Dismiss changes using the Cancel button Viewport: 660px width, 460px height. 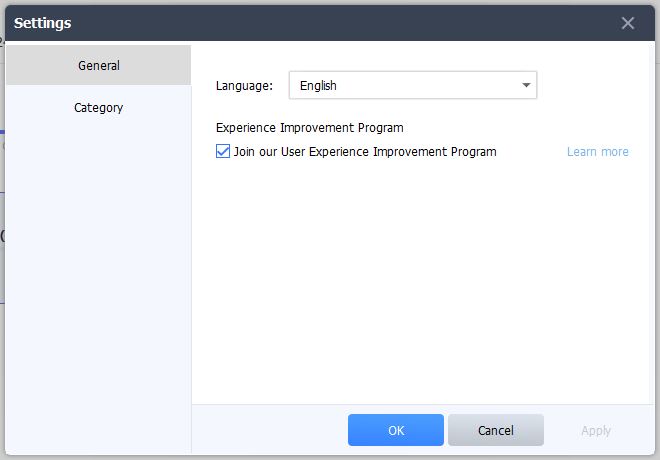[x=496, y=430]
